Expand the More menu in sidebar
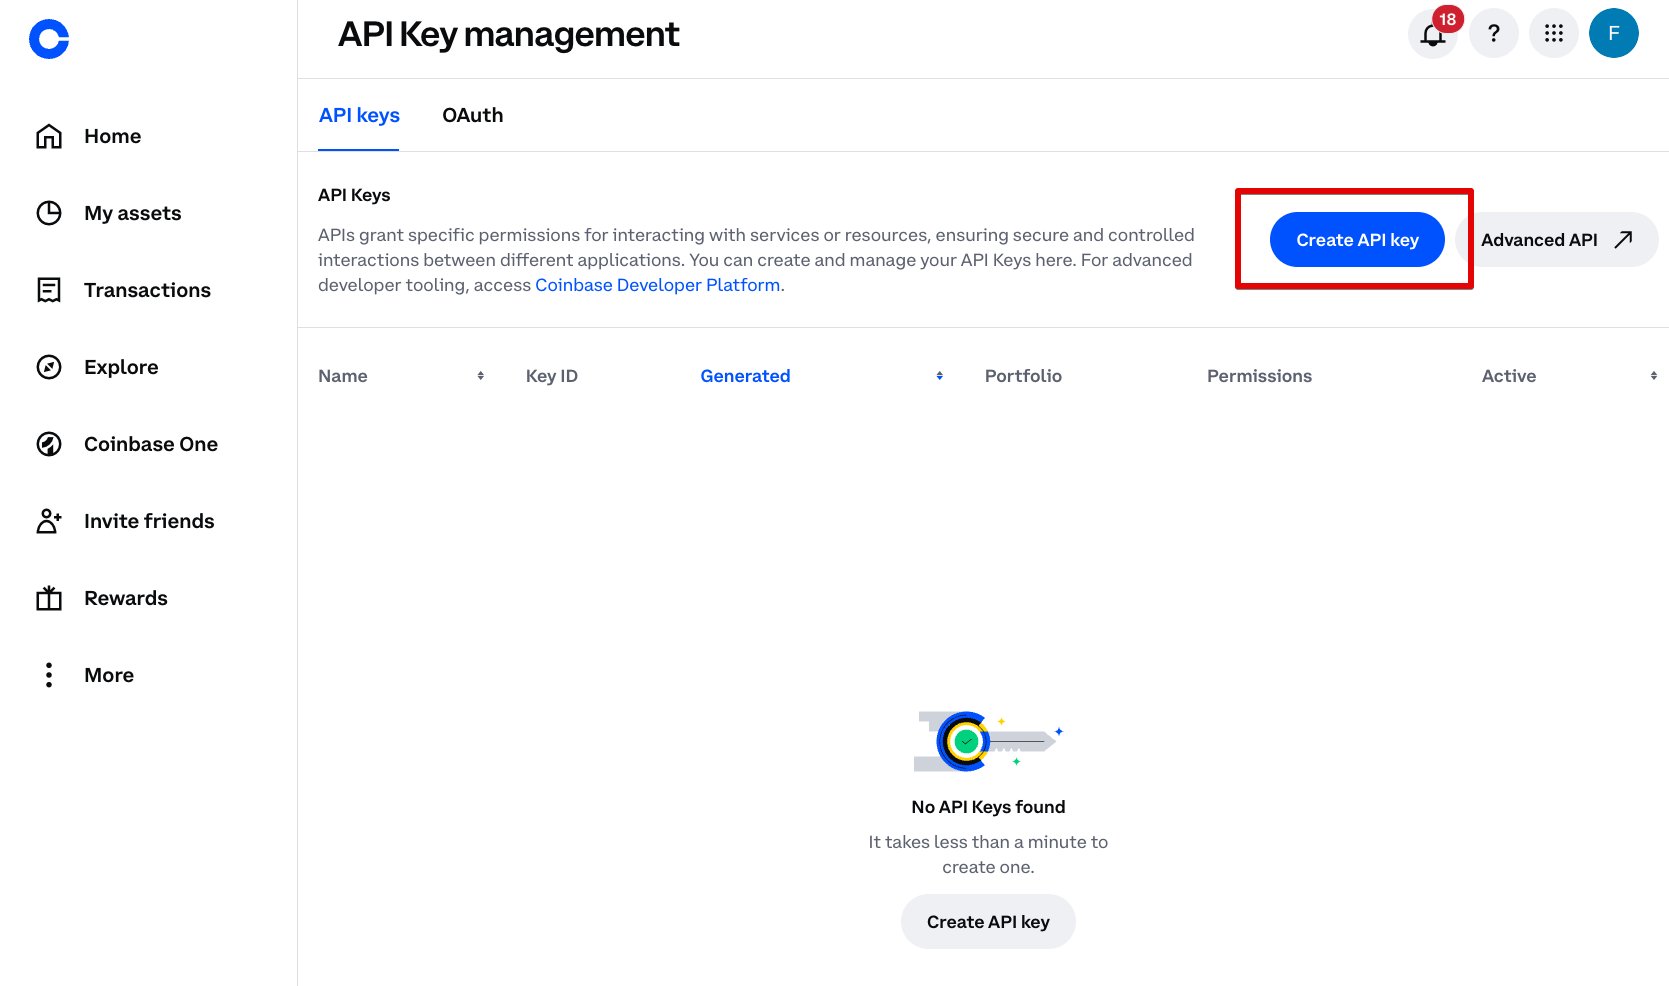 click(x=108, y=675)
